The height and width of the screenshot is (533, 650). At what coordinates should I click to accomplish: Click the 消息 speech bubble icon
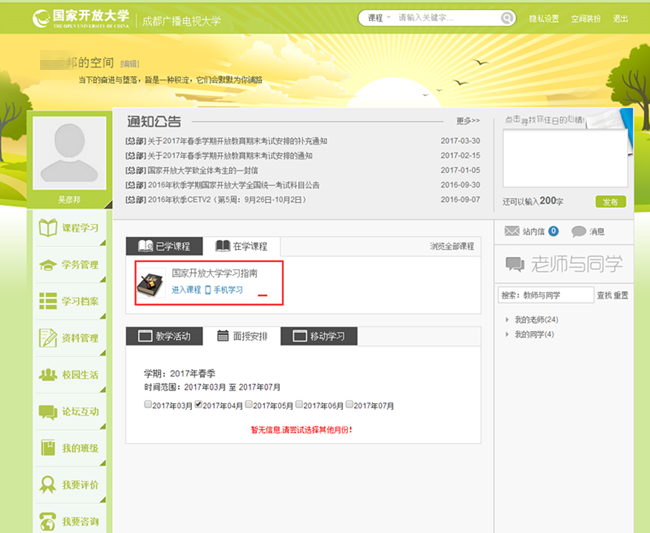coord(579,231)
